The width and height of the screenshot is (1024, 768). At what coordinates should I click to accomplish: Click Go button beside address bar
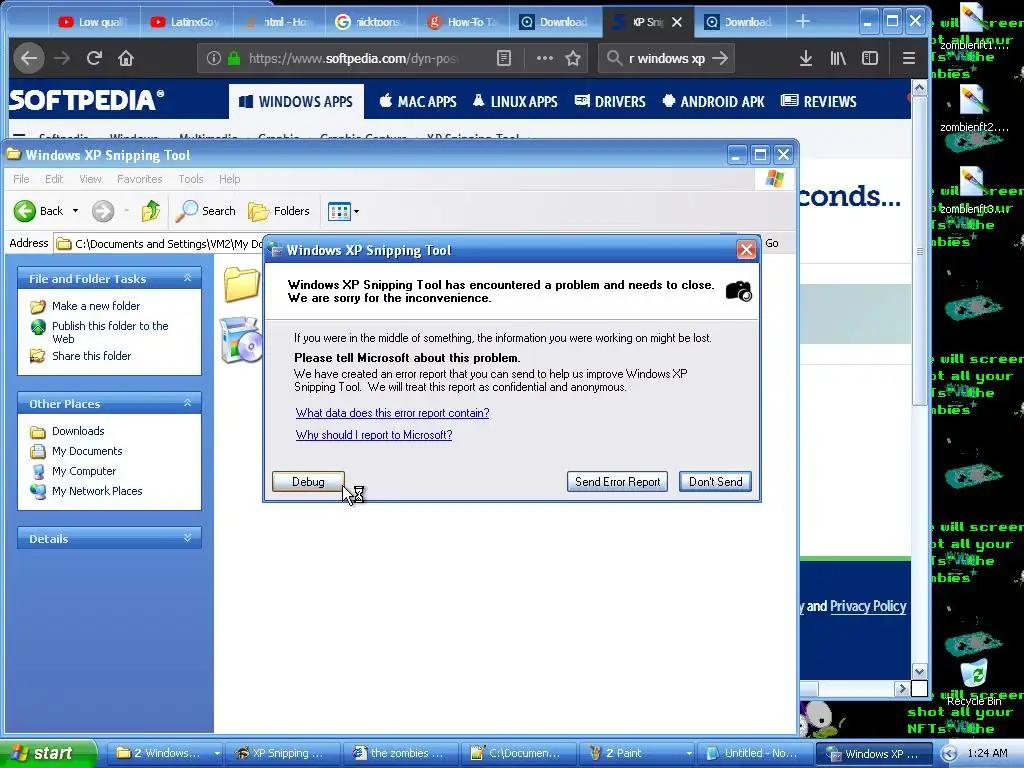point(771,243)
